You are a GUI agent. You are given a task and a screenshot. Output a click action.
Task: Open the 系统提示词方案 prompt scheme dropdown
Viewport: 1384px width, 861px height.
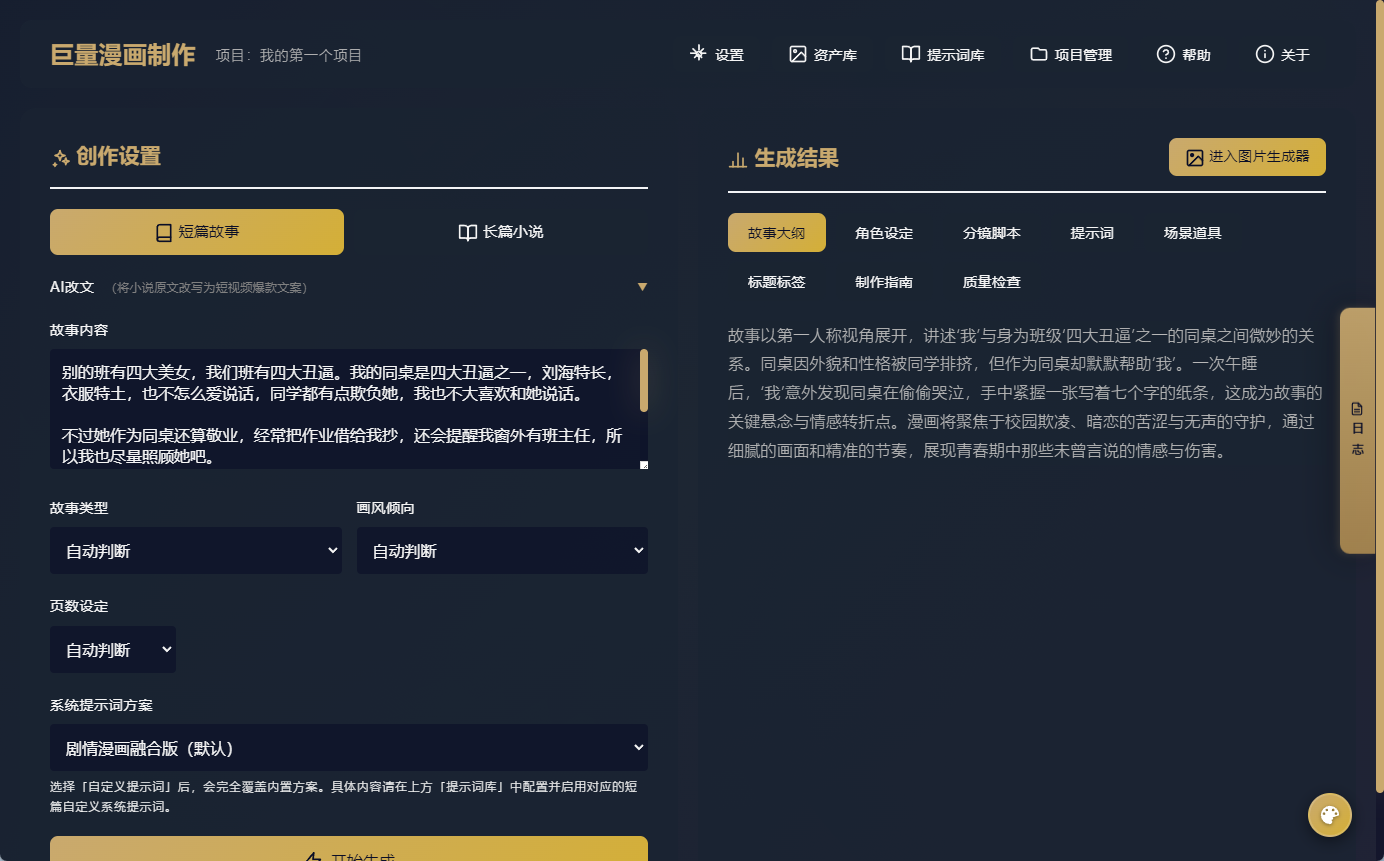click(x=348, y=747)
